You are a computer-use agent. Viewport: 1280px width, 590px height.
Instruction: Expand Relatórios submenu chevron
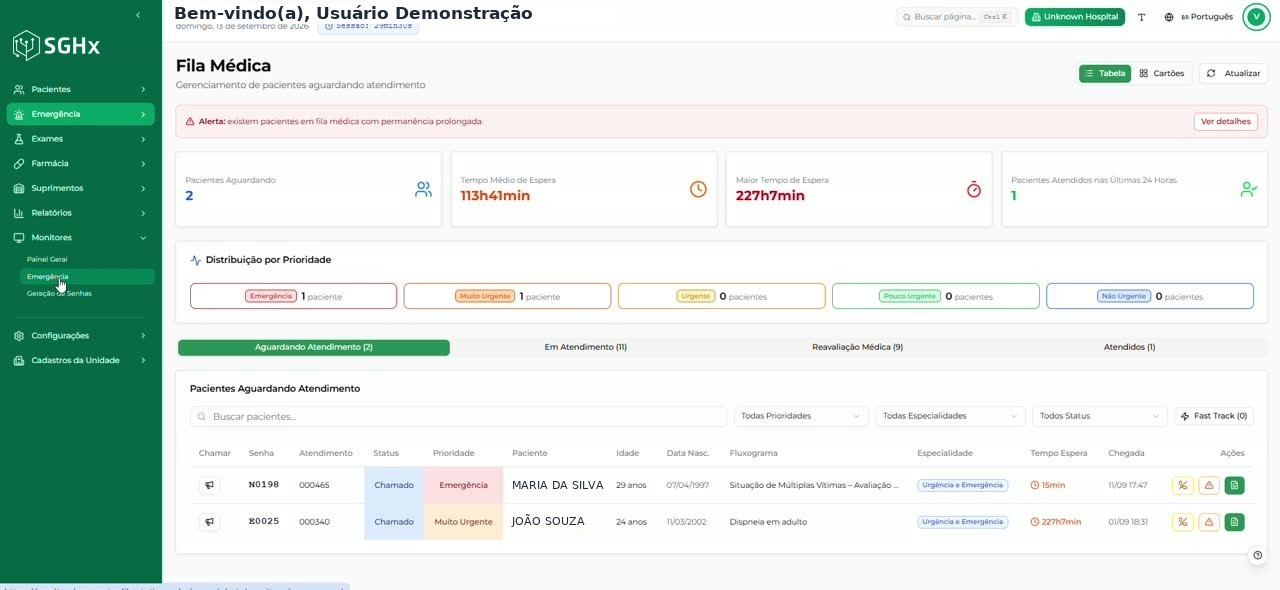click(x=143, y=213)
